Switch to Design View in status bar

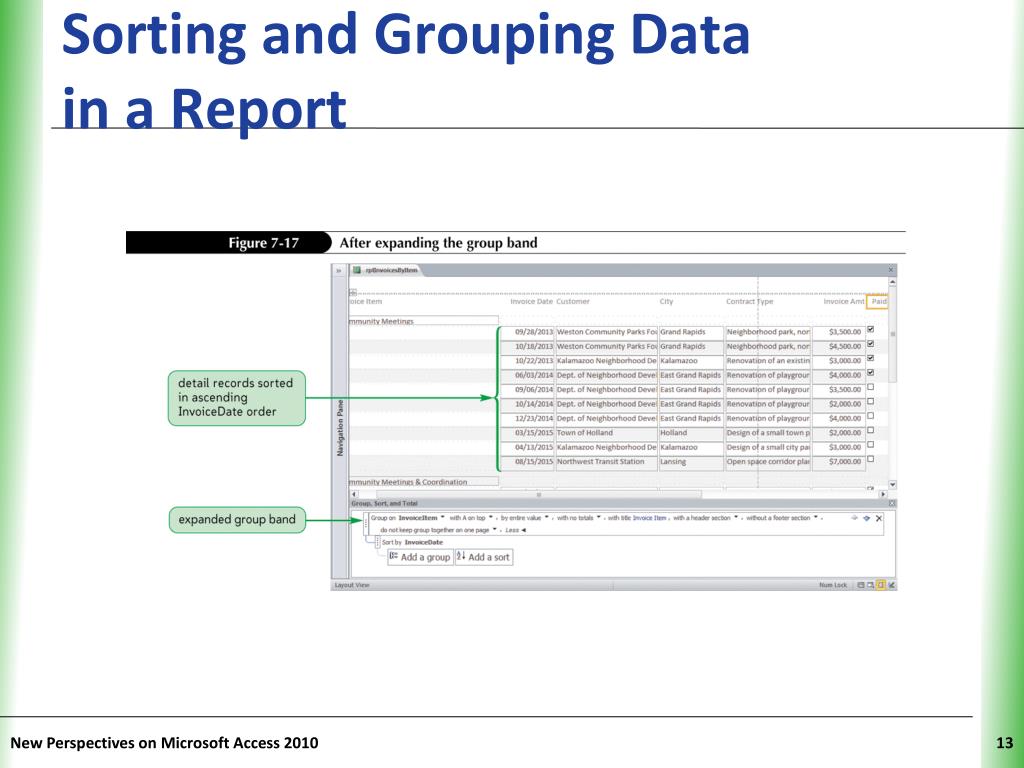click(x=891, y=585)
